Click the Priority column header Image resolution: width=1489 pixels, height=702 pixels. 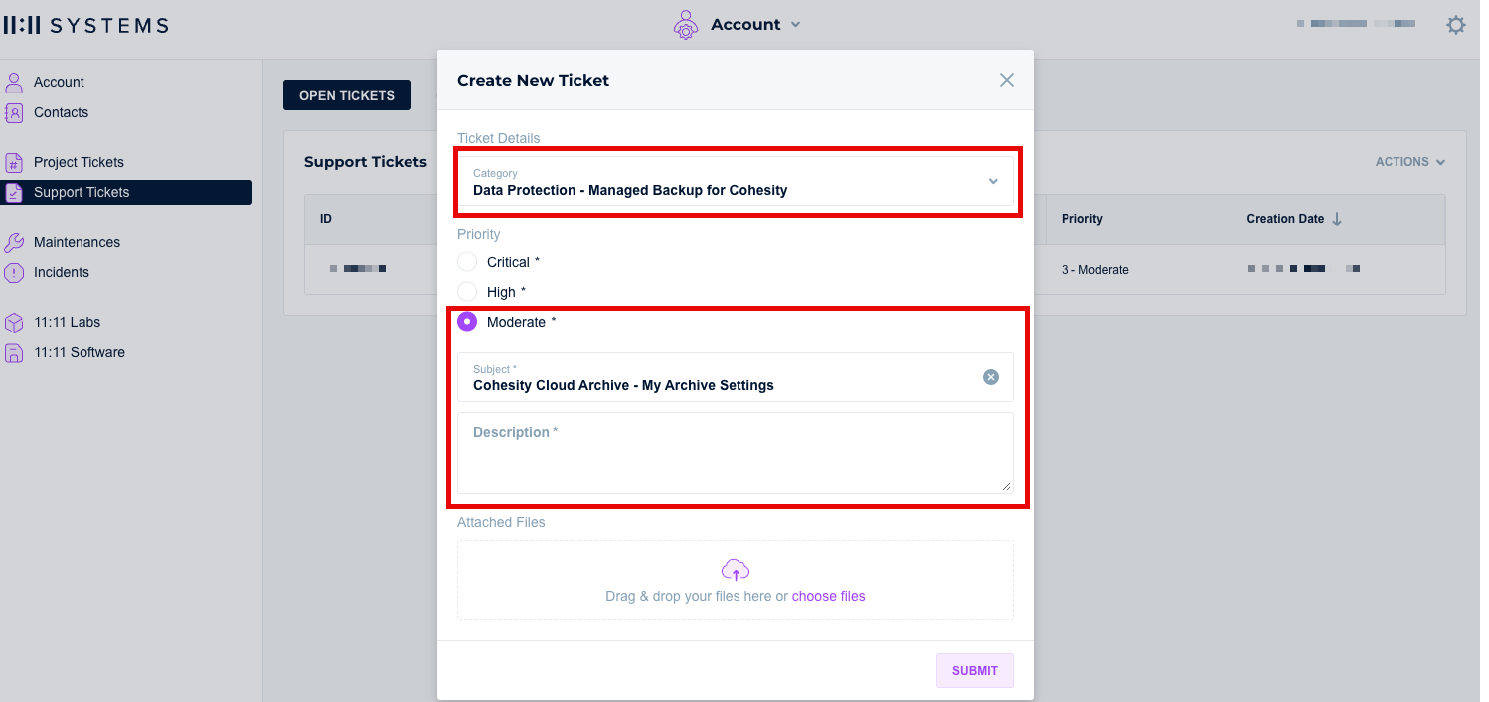1082,219
